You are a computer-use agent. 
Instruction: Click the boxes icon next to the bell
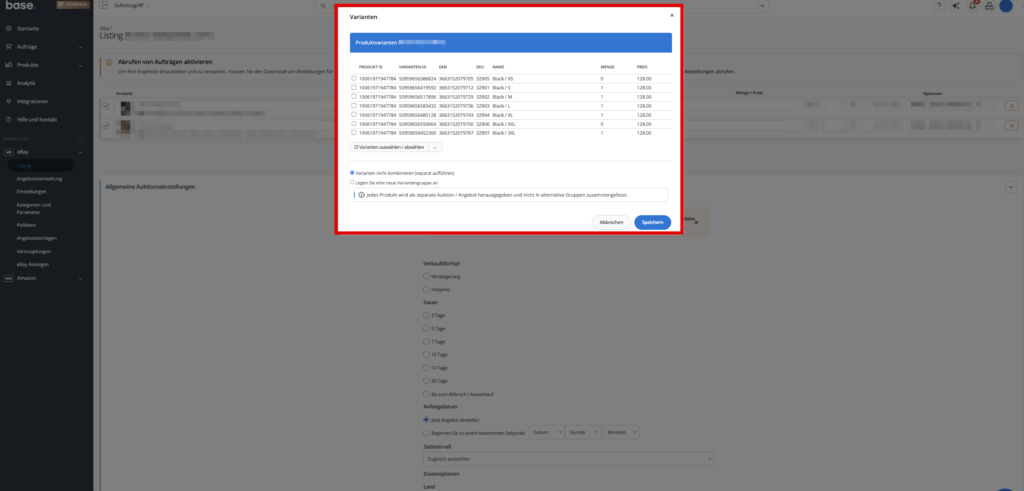coord(989,6)
